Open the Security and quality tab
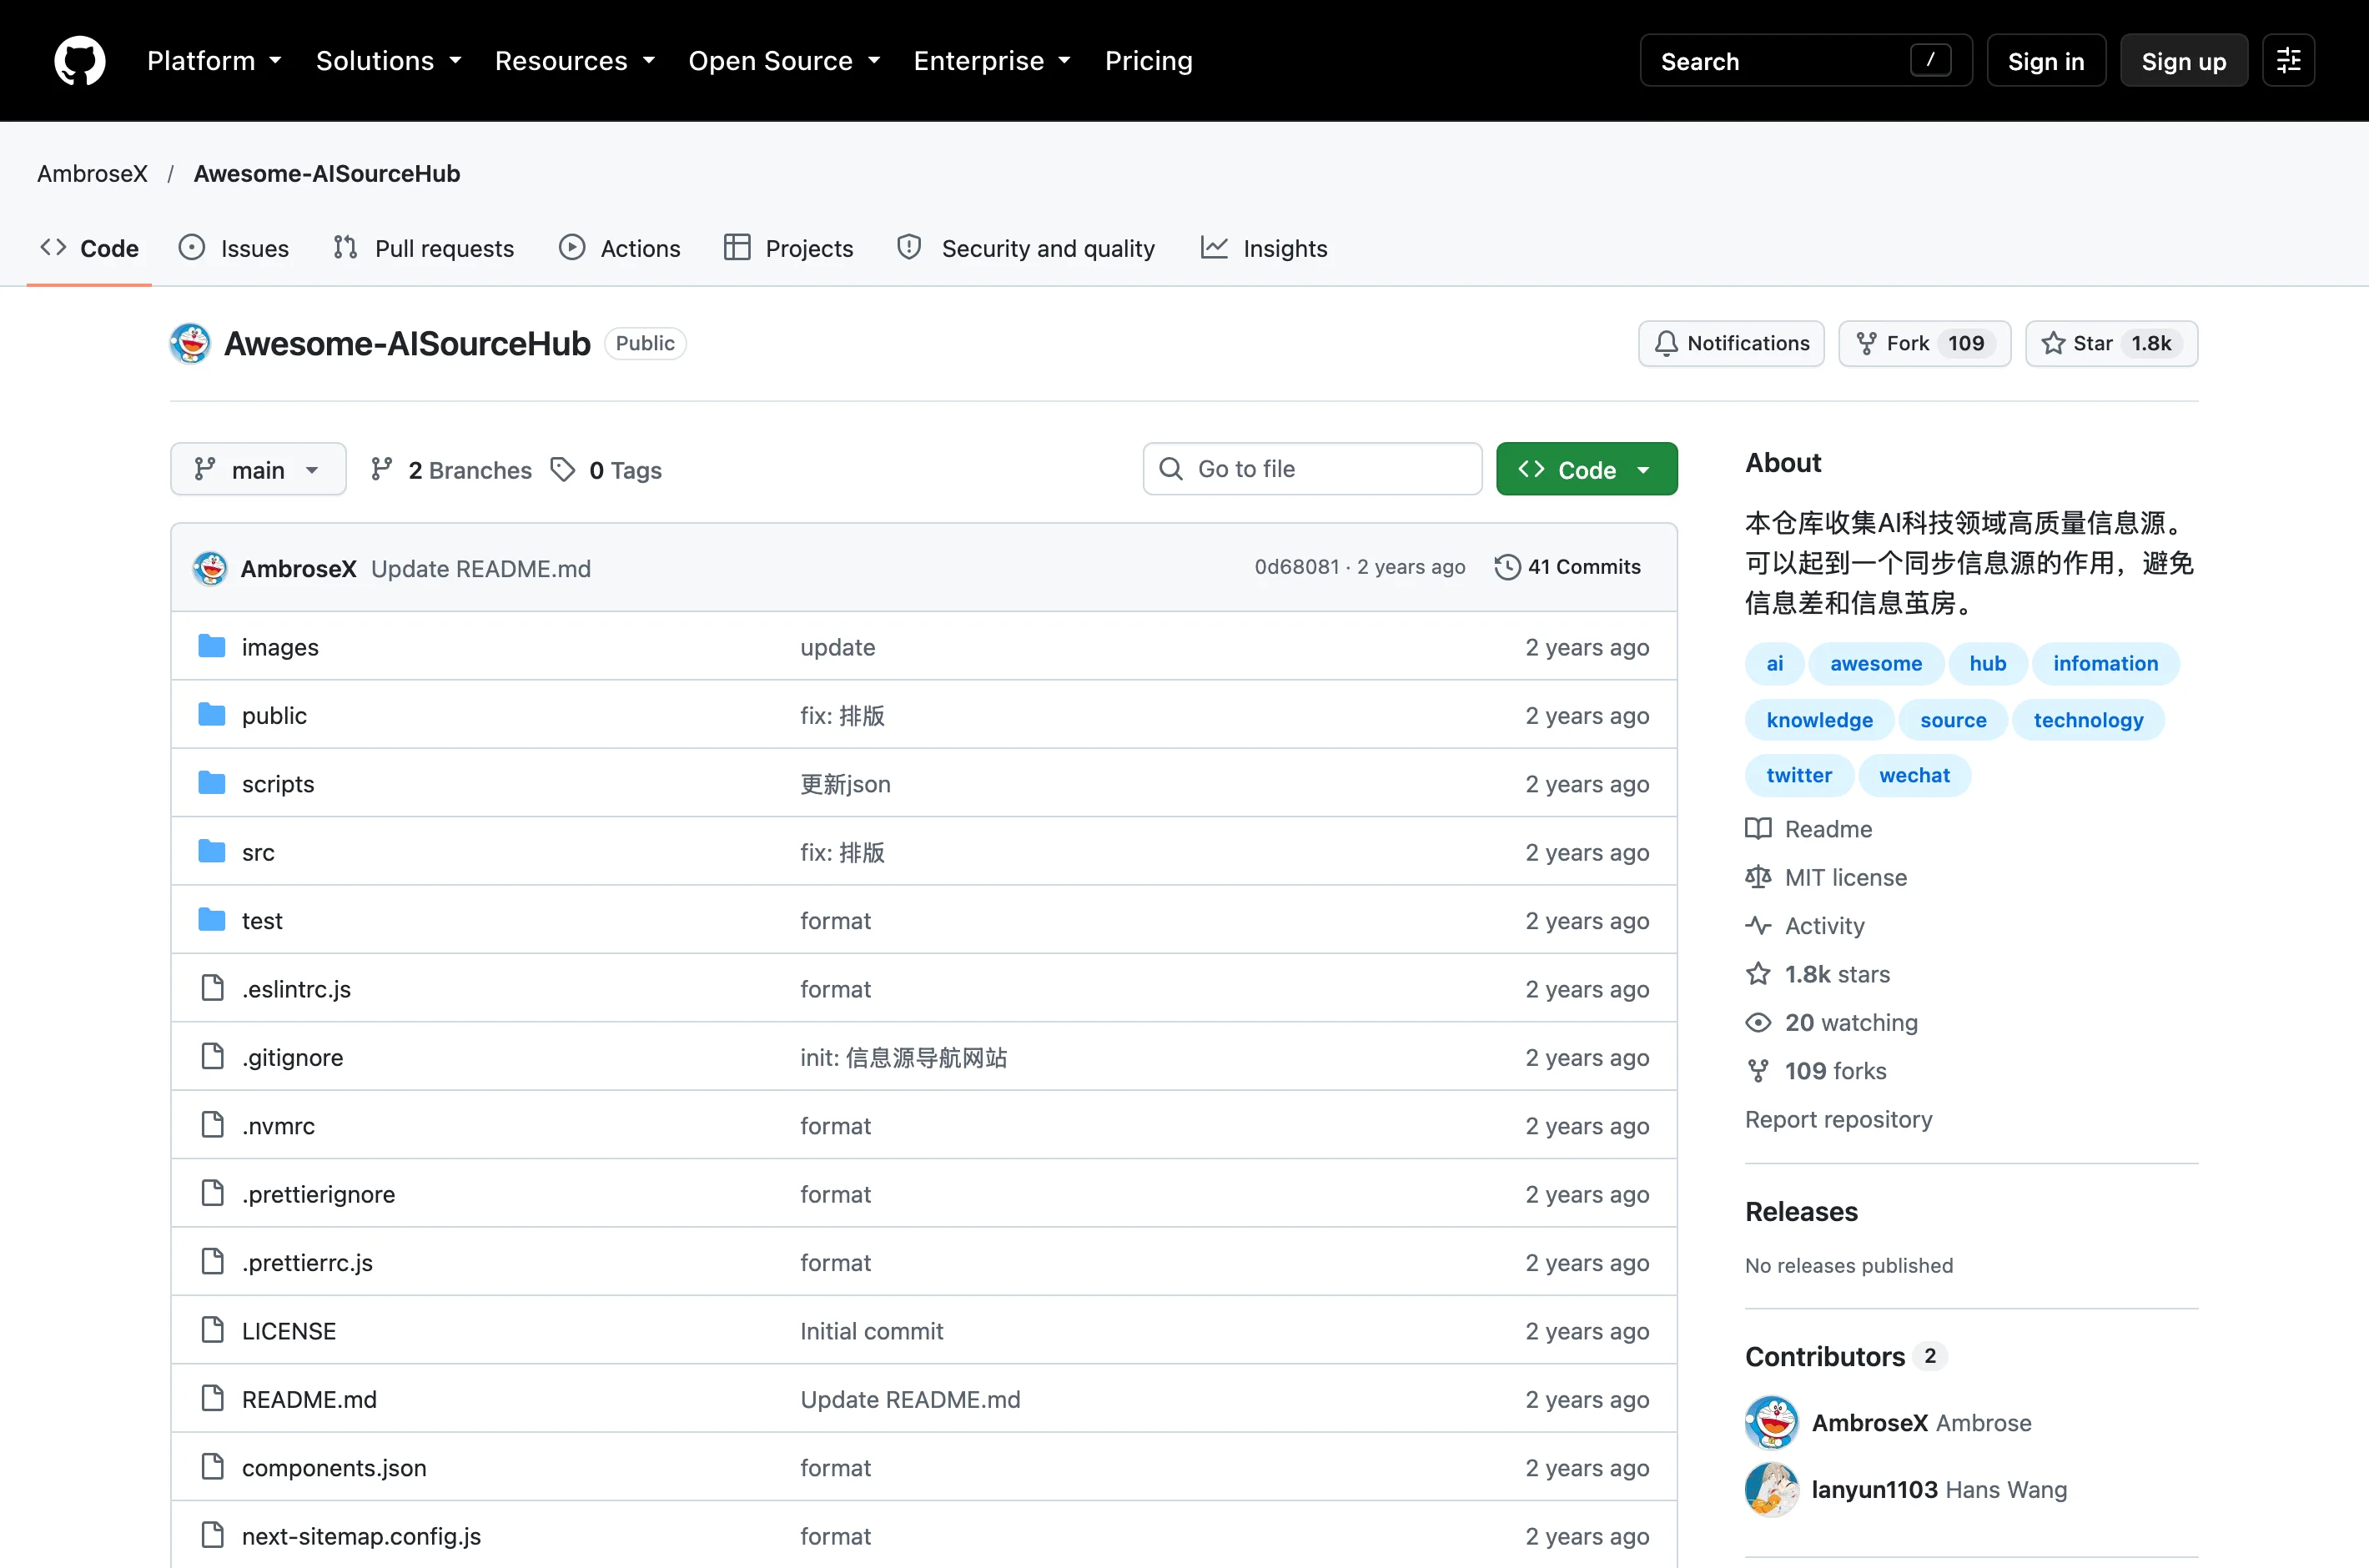The height and width of the screenshot is (1568, 2369). point(1026,248)
